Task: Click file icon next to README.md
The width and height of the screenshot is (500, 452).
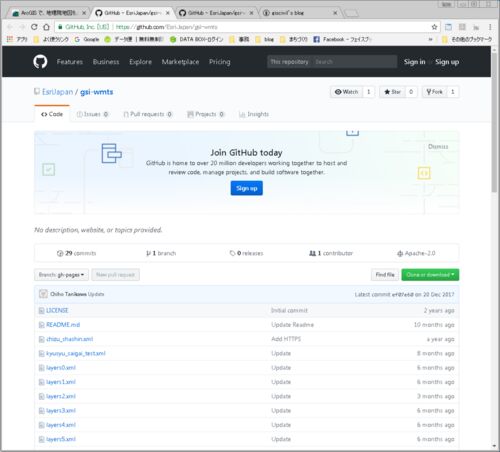Action: tap(41, 325)
